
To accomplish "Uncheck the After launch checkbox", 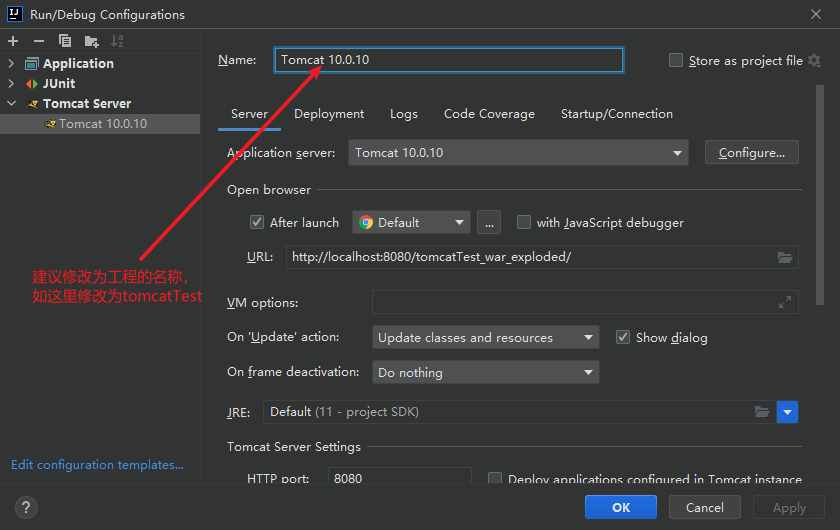I will 257,222.
